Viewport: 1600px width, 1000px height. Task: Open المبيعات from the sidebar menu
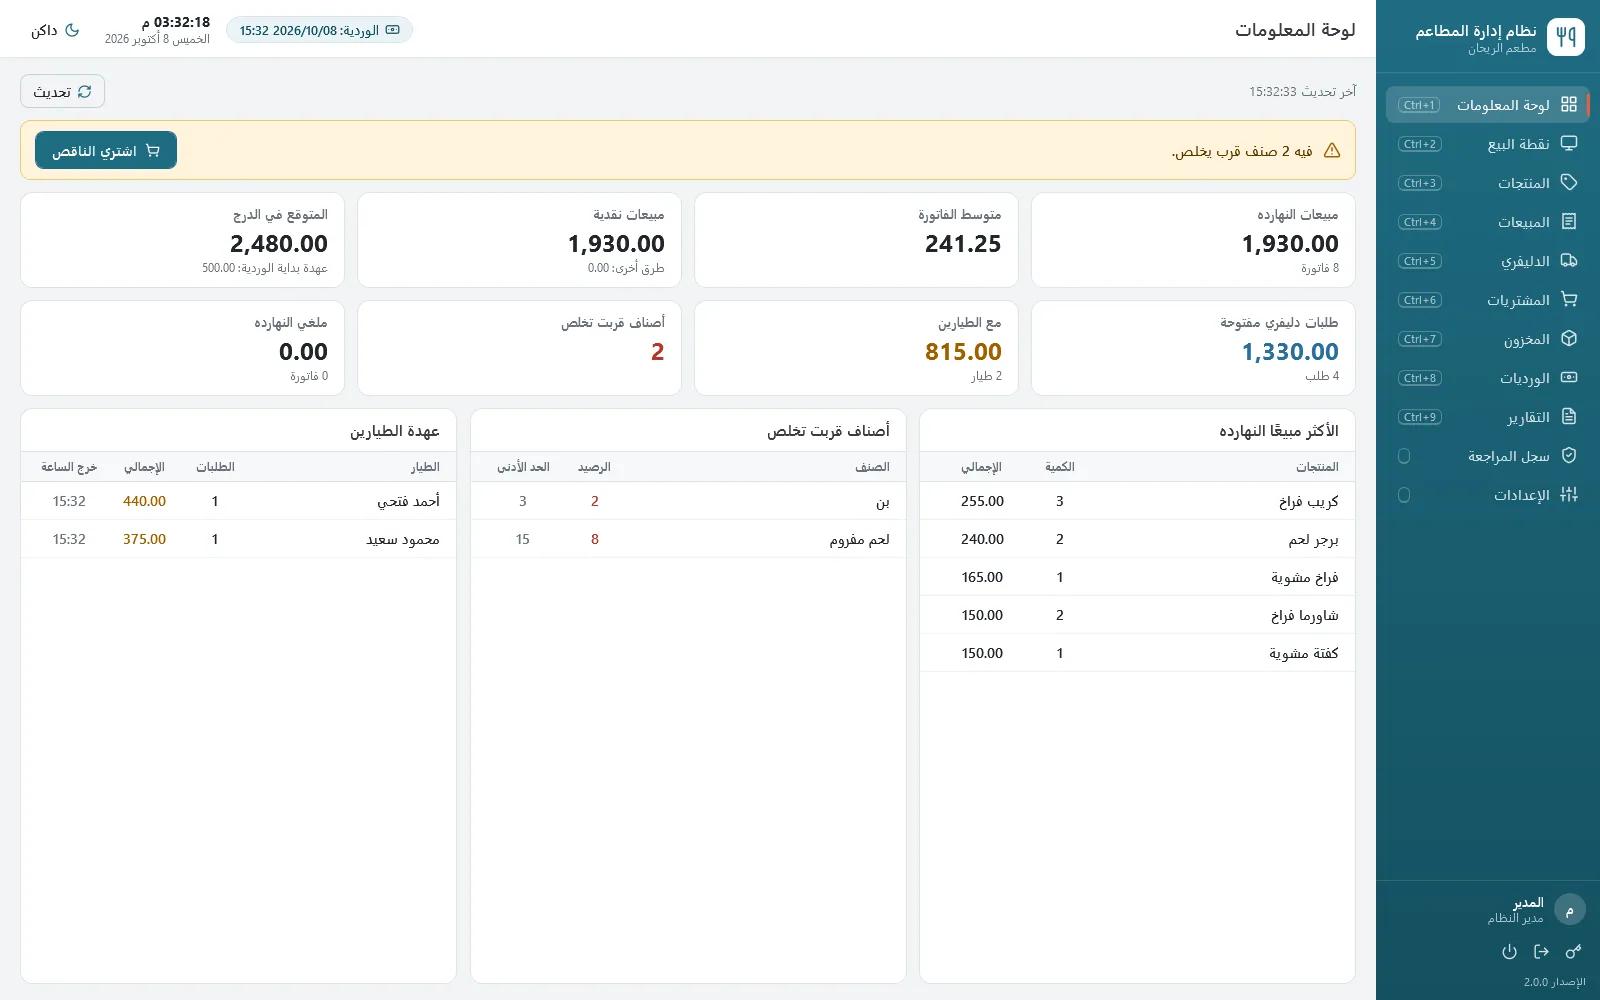pos(1487,222)
